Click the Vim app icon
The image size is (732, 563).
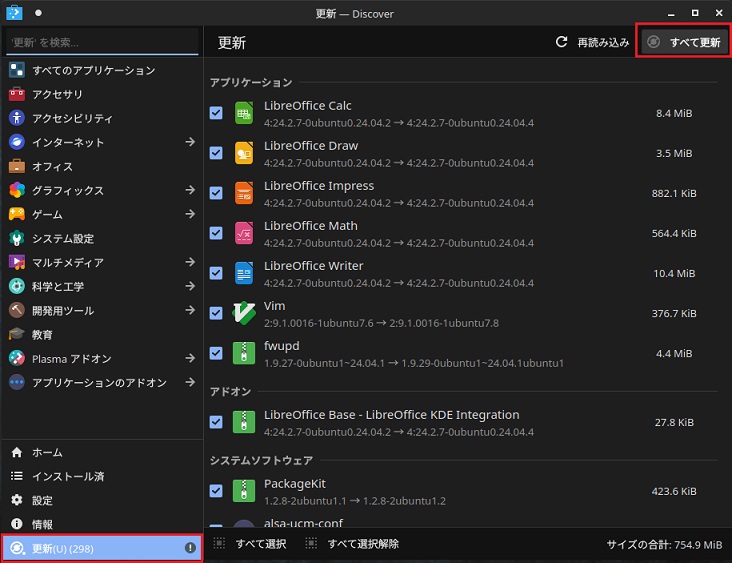tap(244, 313)
